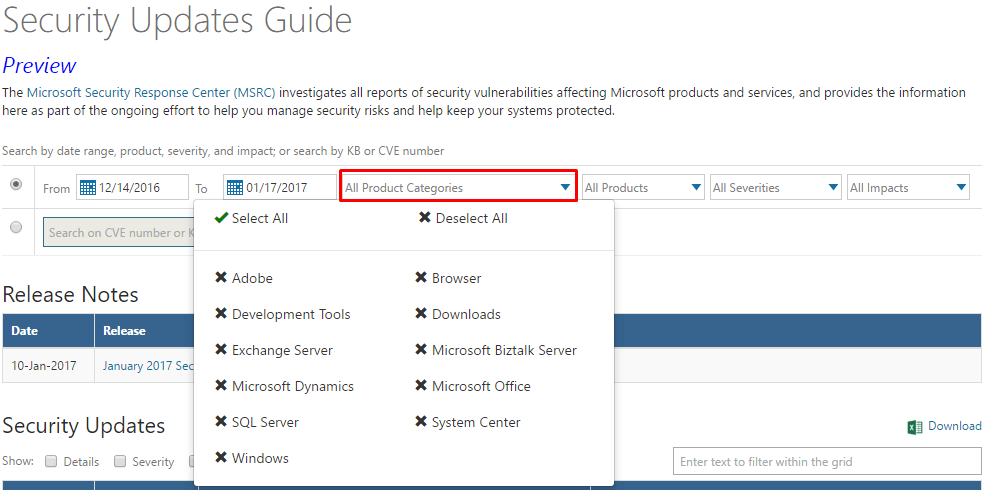Choose the SQL Server category label
This screenshot has height=490, width=991.
pyautogui.click(x=265, y=422)
